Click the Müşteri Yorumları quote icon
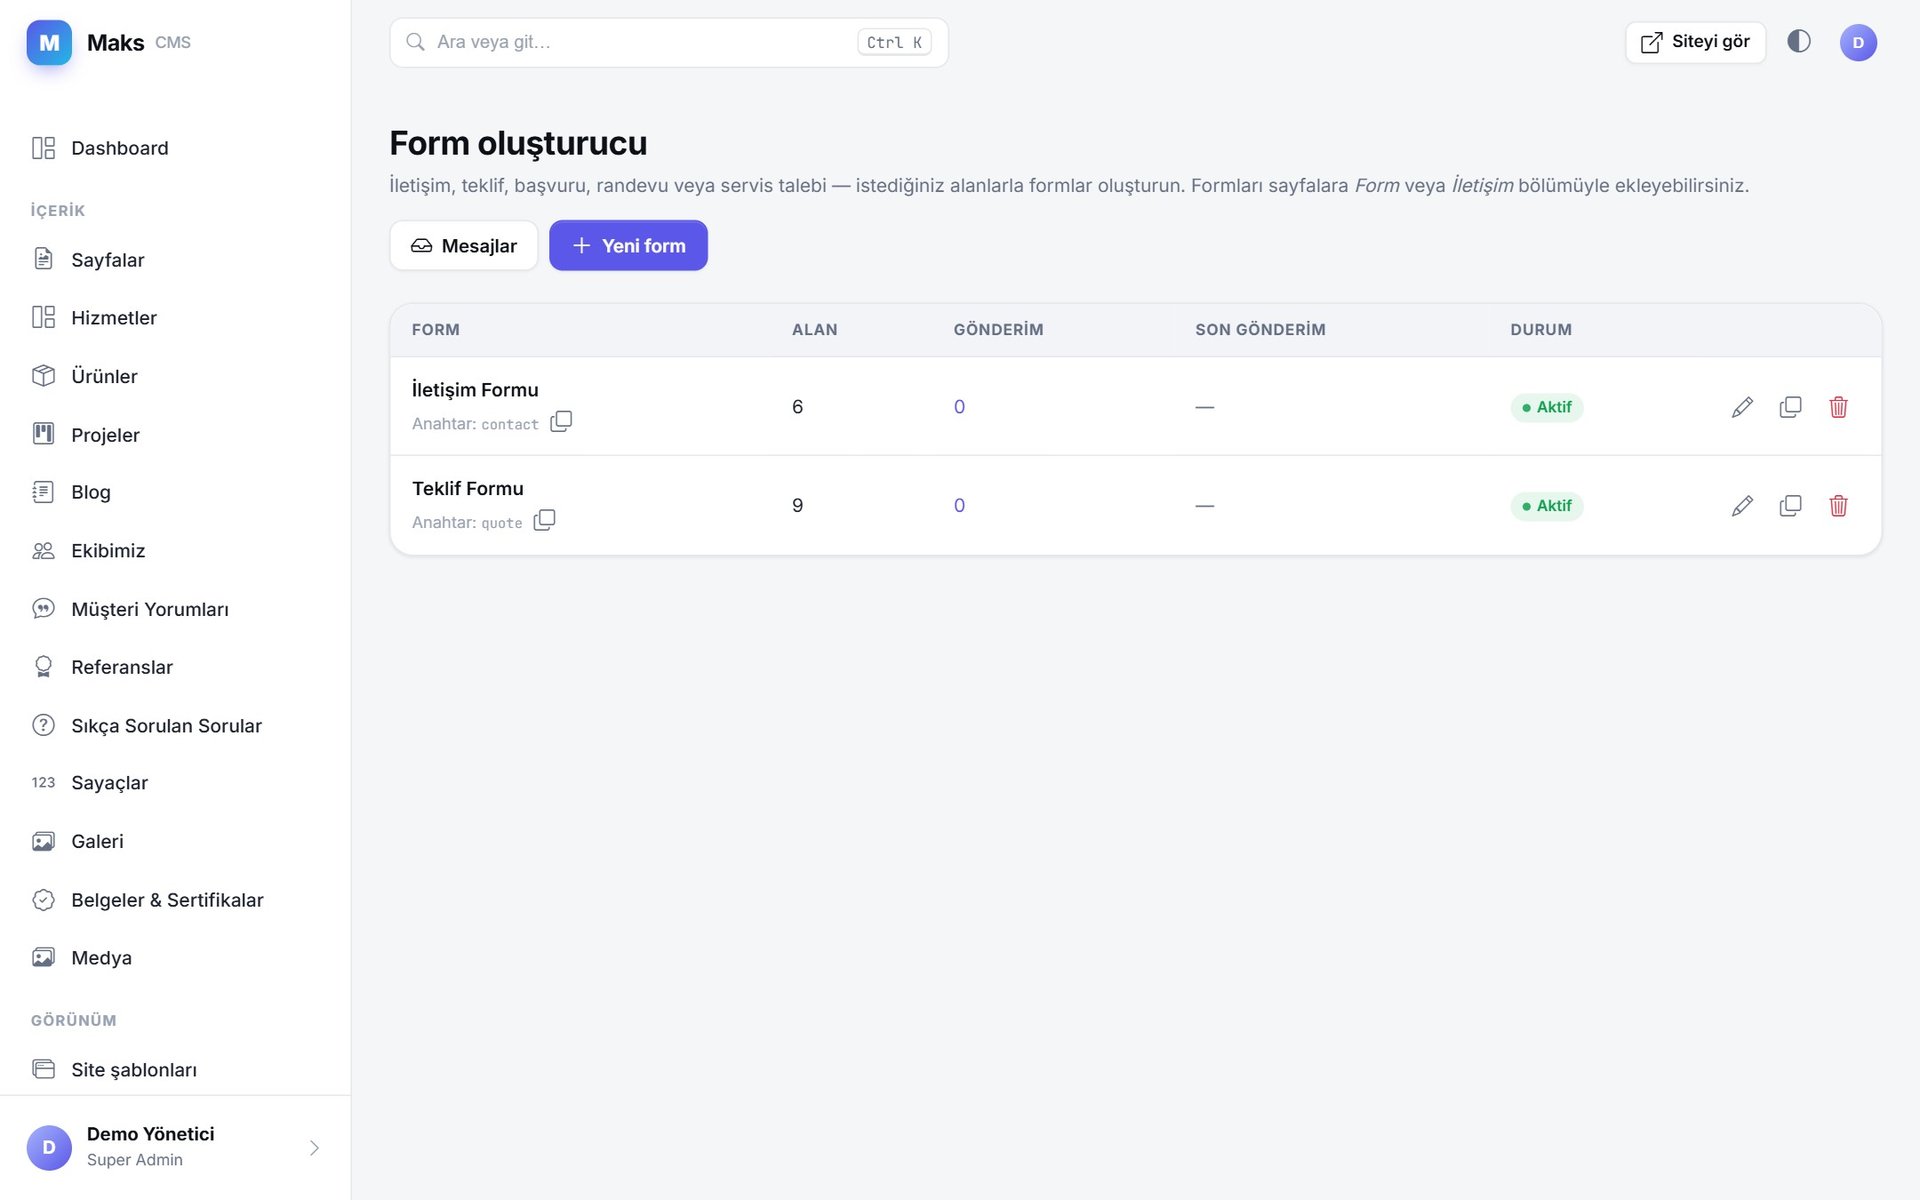The width and height of the screenshot is (1920, 1200). tap(43, 609)
